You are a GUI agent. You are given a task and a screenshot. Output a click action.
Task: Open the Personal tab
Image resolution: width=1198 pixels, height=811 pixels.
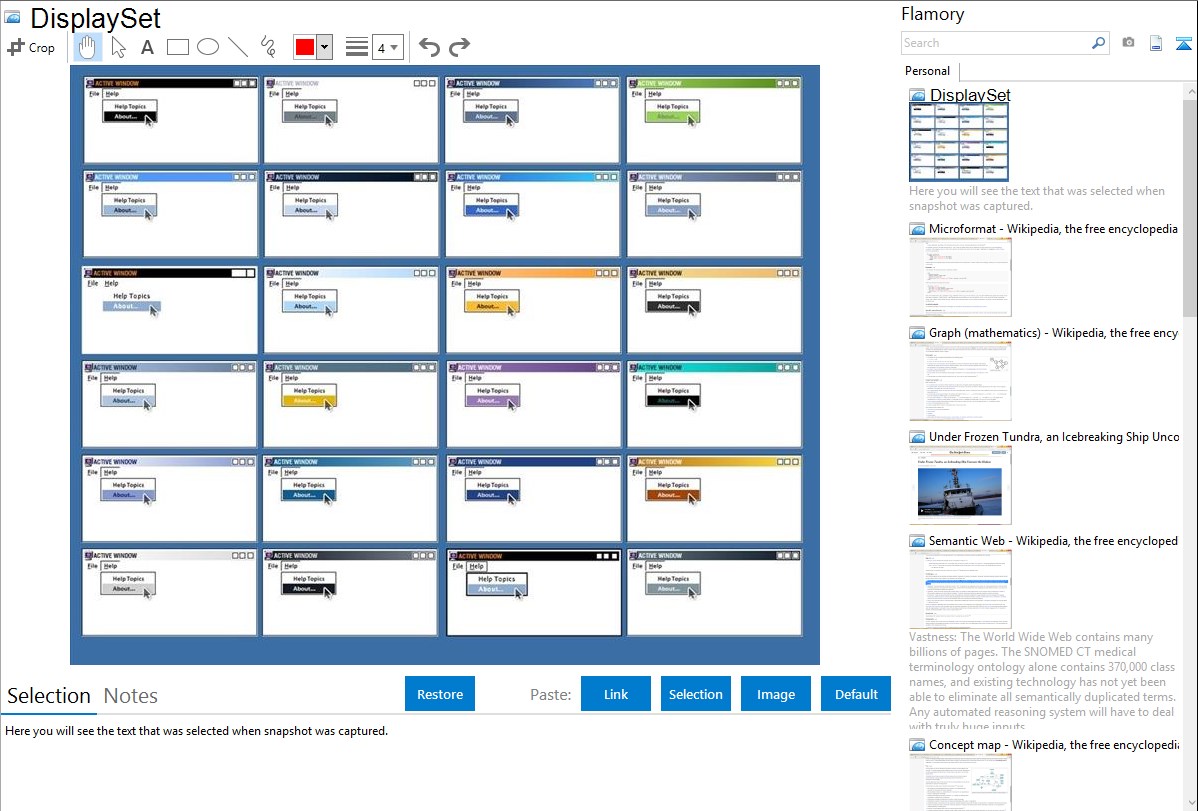(x=927, y=71)
